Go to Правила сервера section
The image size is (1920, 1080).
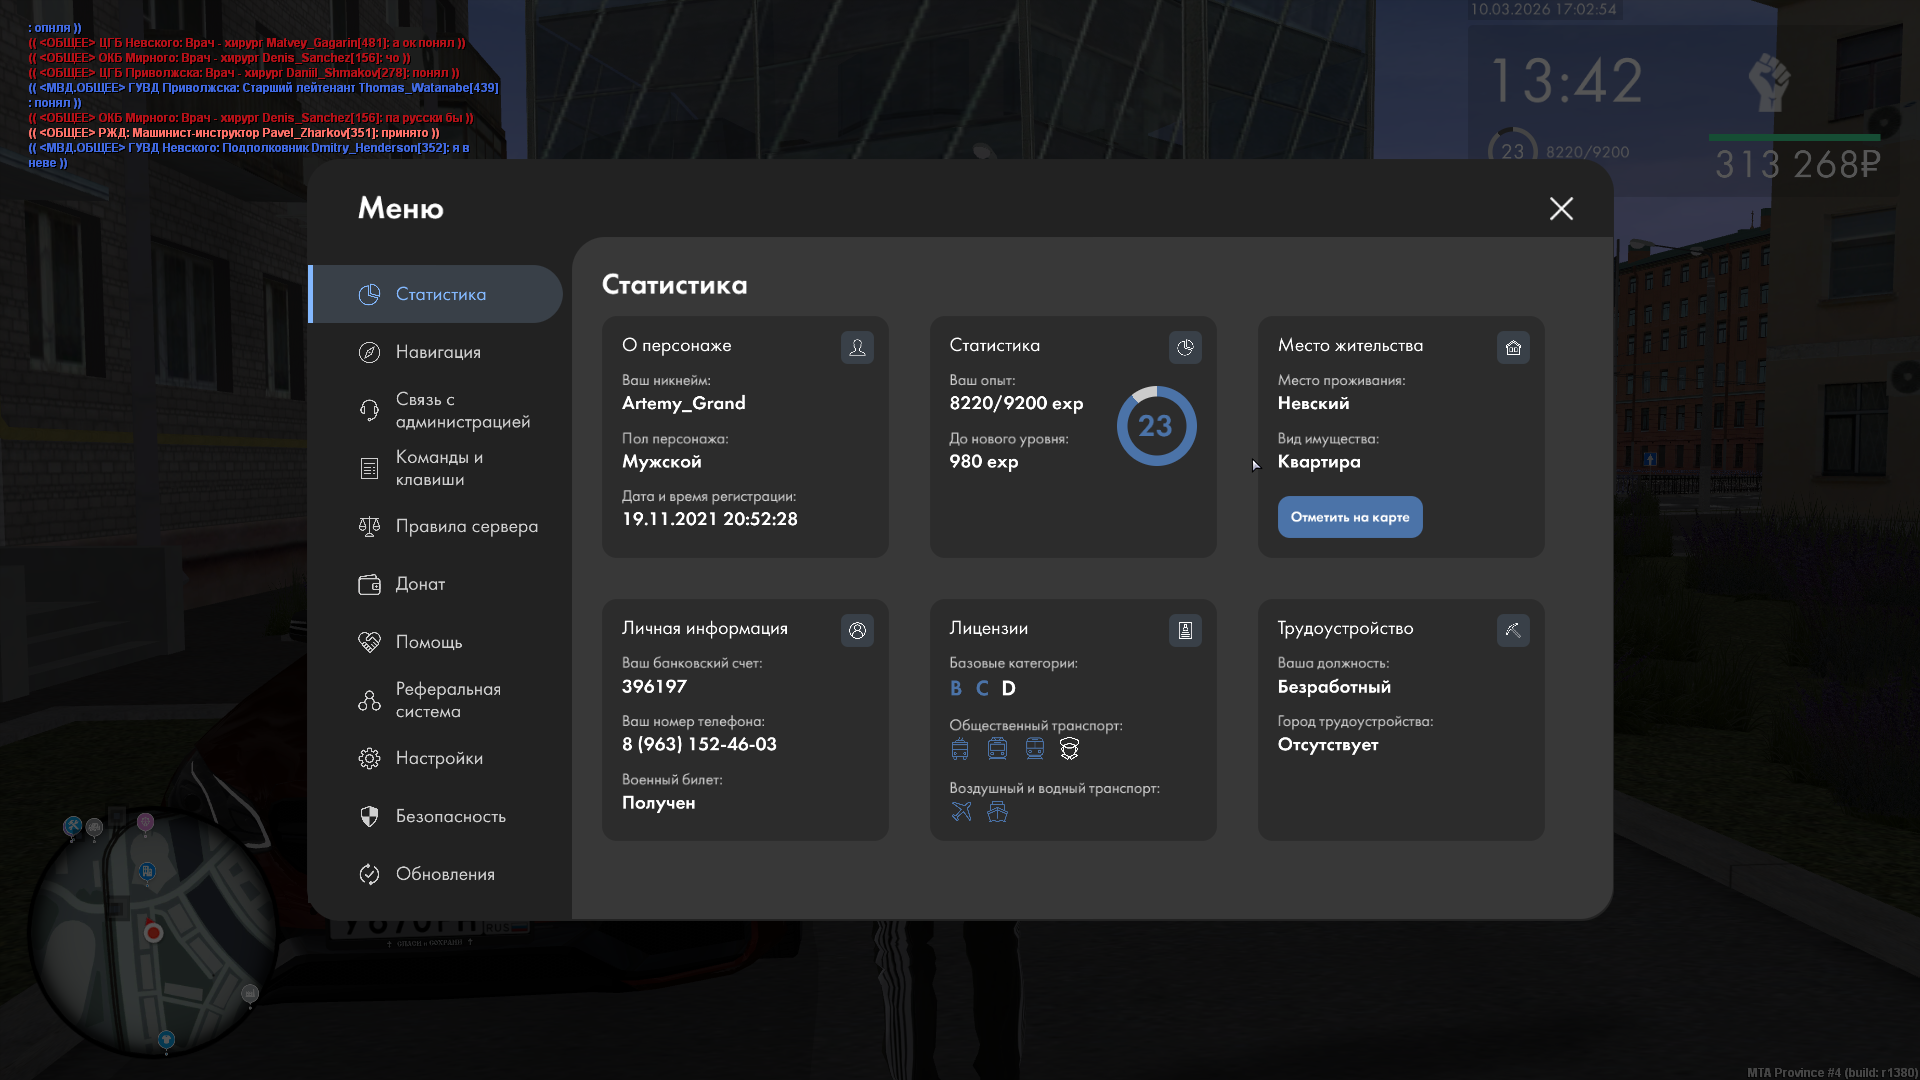pos(465,526)
